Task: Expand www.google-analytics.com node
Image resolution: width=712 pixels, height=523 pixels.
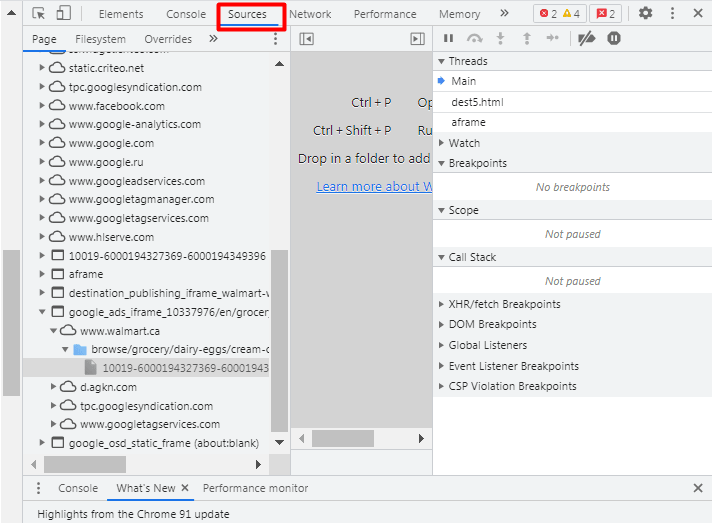Action: click(41, 124)
